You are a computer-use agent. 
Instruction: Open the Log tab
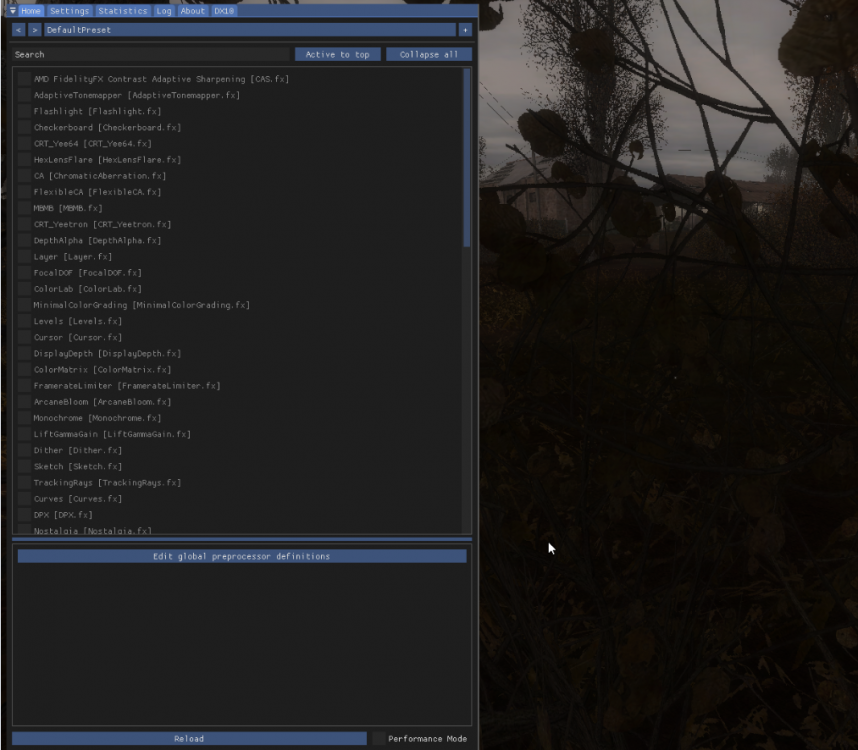(x=164, y=11)
